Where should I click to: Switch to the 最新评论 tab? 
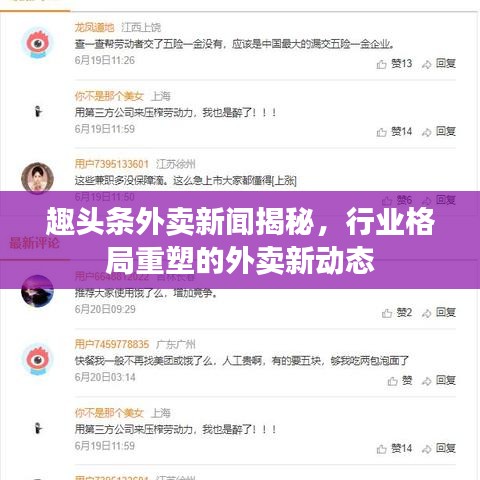tap(34, 243)
